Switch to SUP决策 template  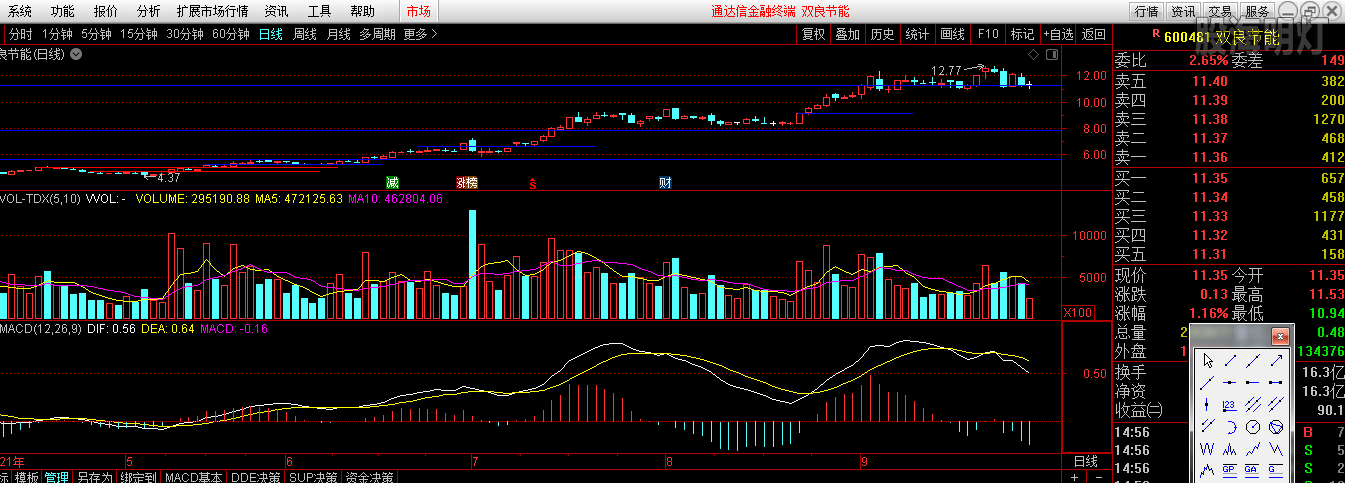pyautogui.click(x=315, y=477)
